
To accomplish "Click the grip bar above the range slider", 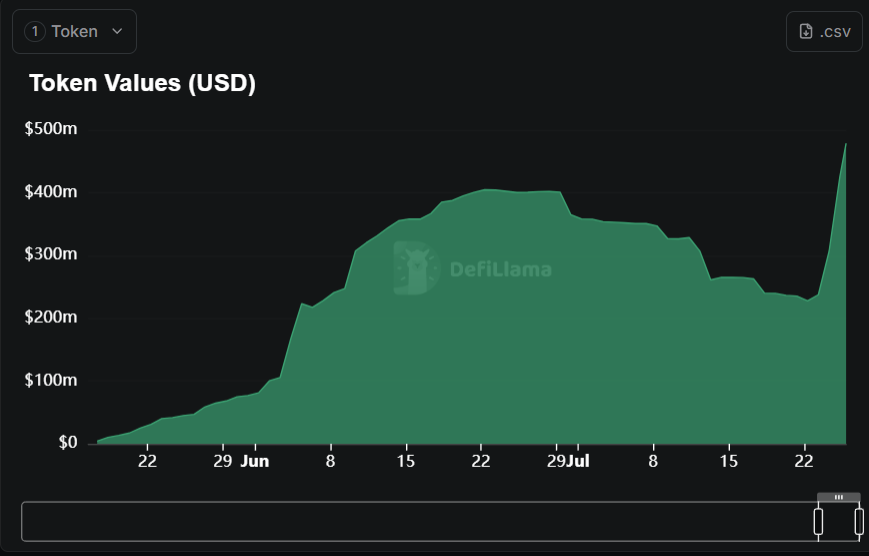I will pos(839,497).
